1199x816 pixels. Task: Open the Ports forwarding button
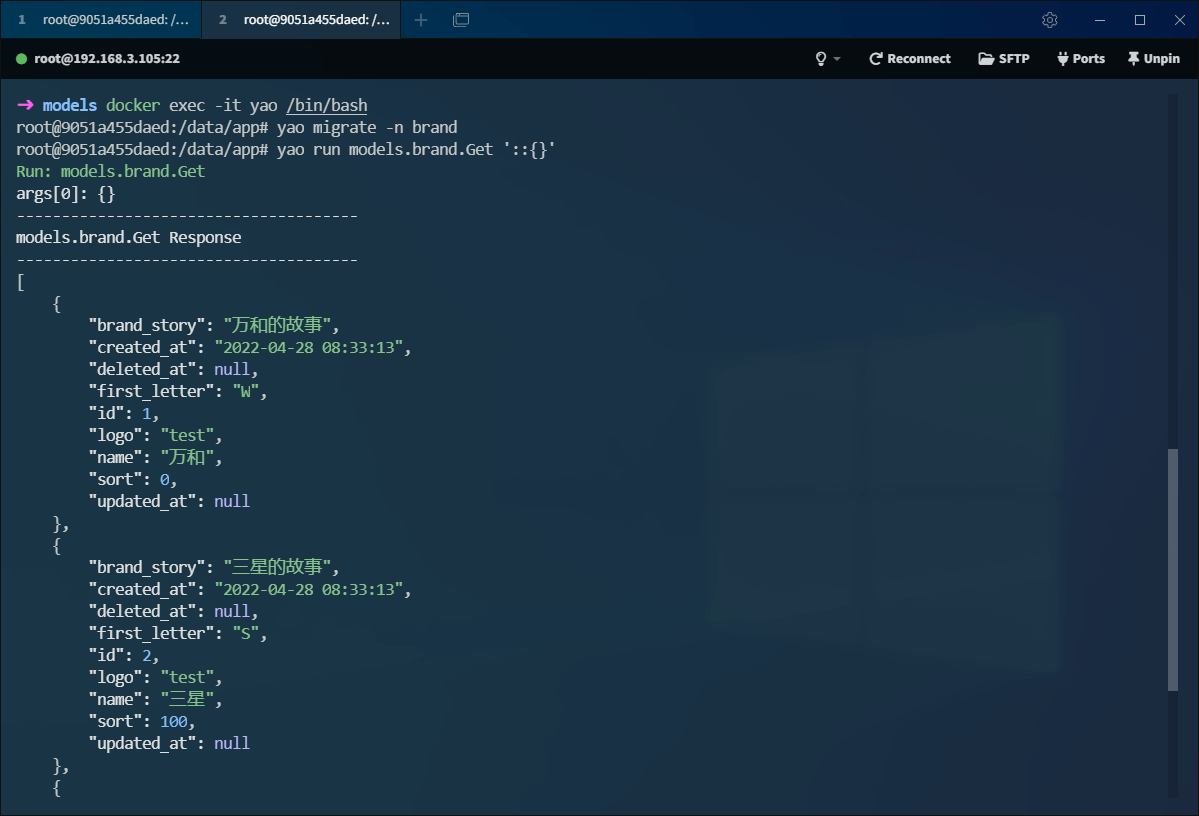(x=1080, y=59)
